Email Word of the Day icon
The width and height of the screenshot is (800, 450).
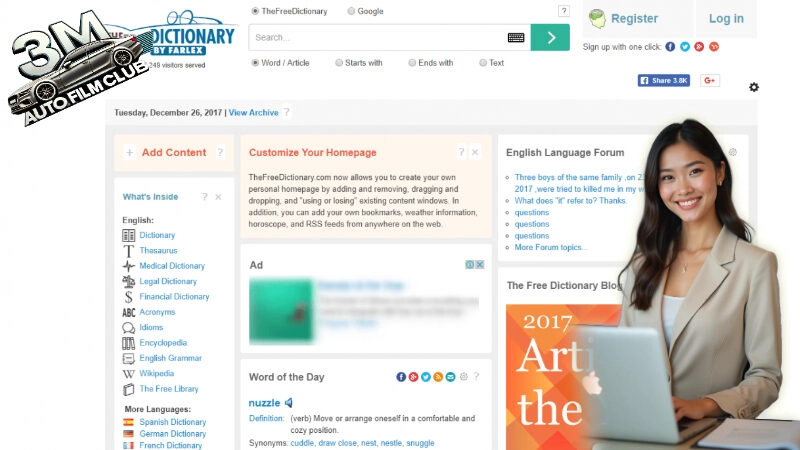(450, 377)
